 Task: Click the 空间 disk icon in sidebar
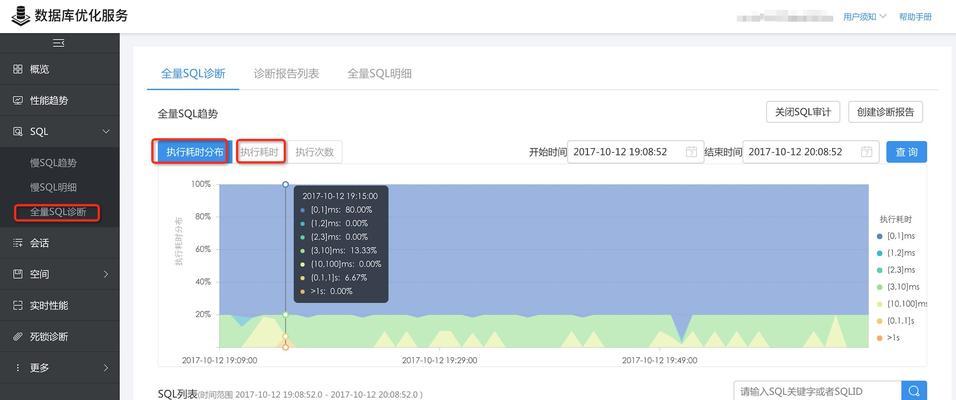pyautogui.click(x=18, y=274)
